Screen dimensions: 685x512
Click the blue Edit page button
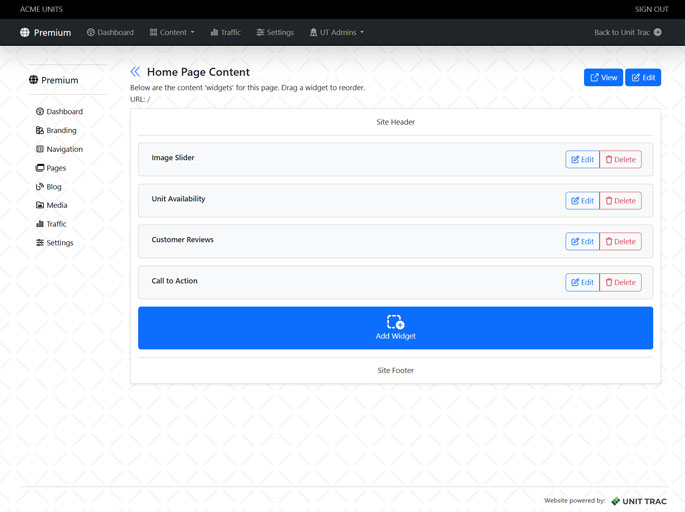[643, 77]
